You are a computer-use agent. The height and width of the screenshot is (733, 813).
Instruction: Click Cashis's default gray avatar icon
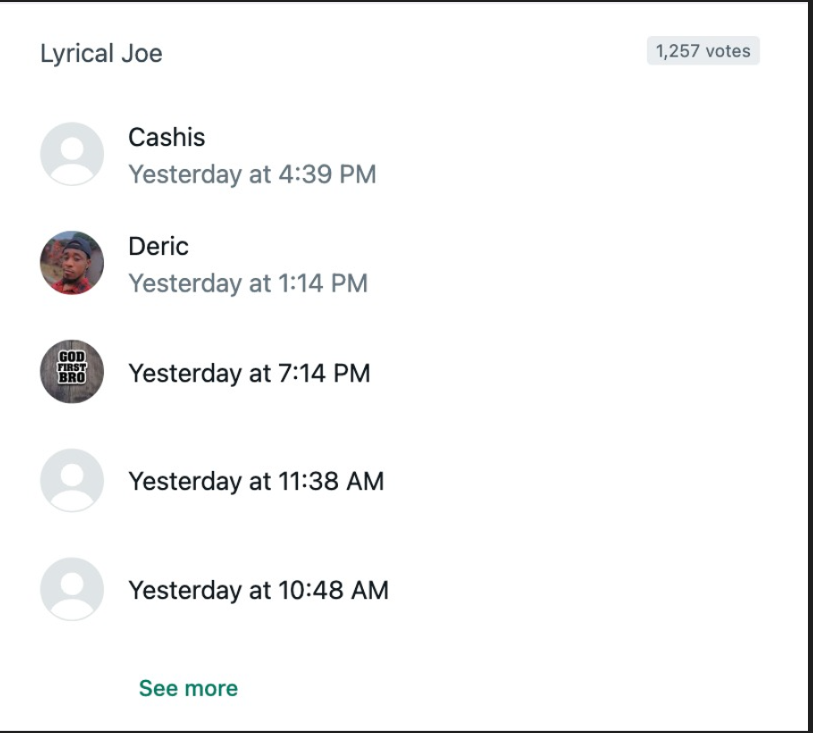(x=72, y=154)
